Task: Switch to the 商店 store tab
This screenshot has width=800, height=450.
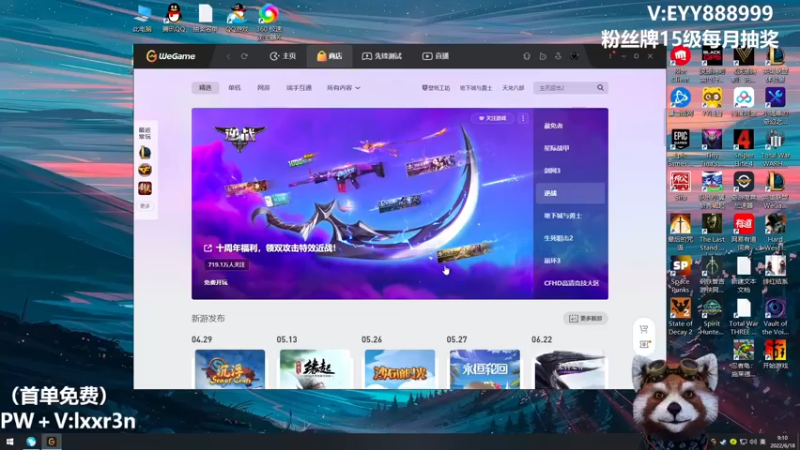Action: click(x=329, y=56)
